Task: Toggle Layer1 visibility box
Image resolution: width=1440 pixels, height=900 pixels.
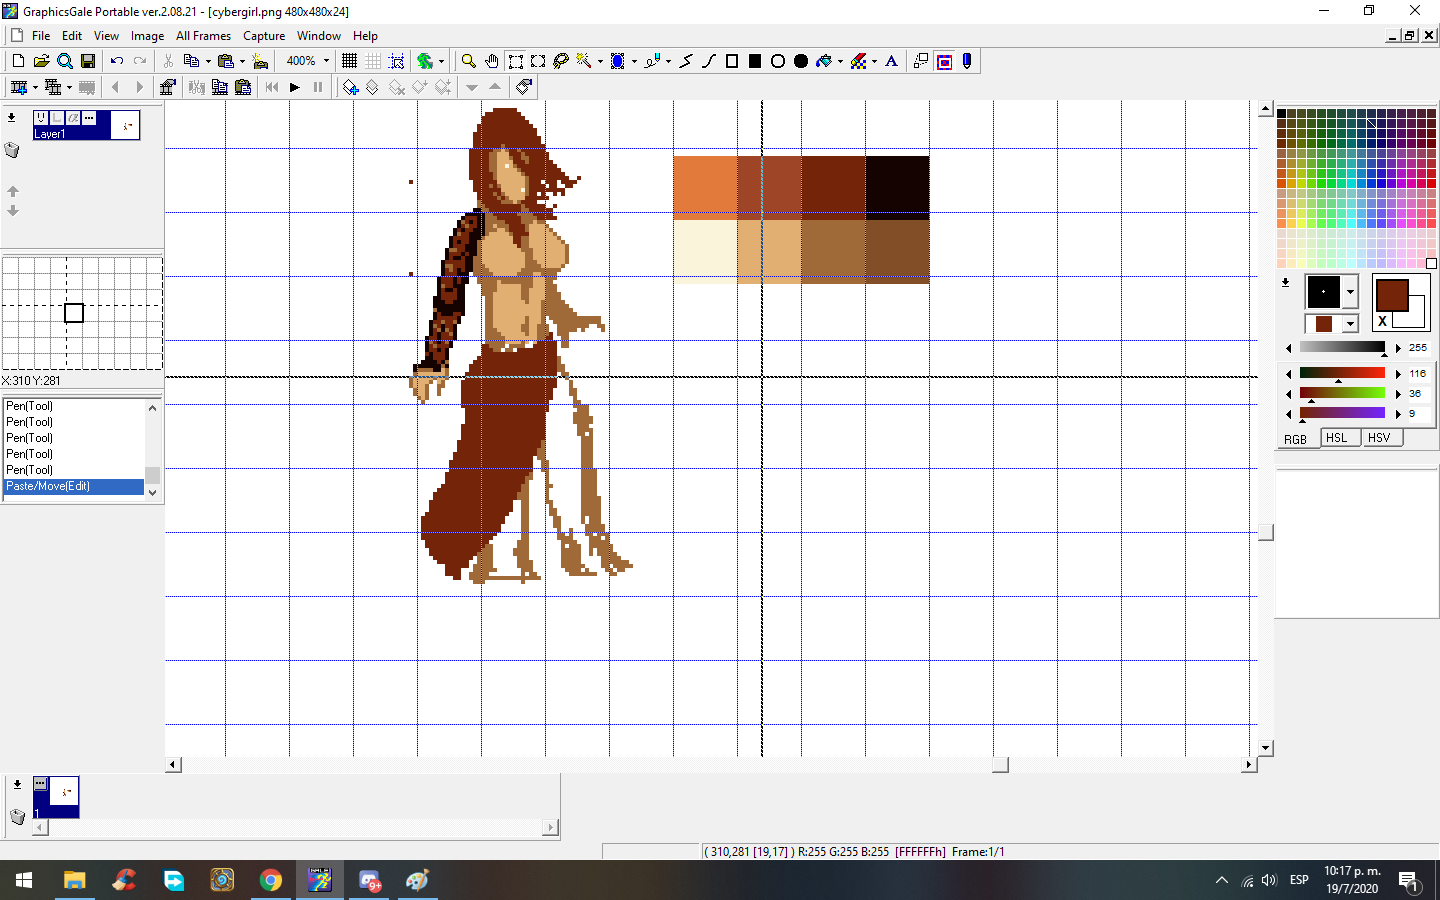Action: click(x=41, y=118)
